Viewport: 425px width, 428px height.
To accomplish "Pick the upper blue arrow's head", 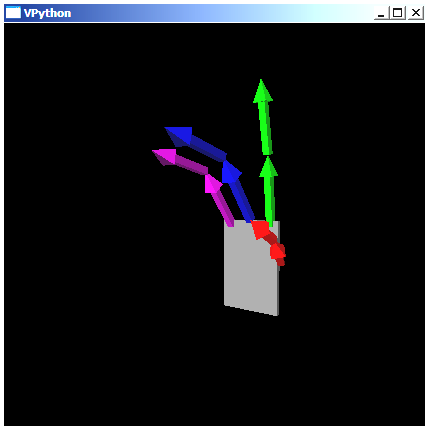I will pyautogui.click(x=179, y=136).
